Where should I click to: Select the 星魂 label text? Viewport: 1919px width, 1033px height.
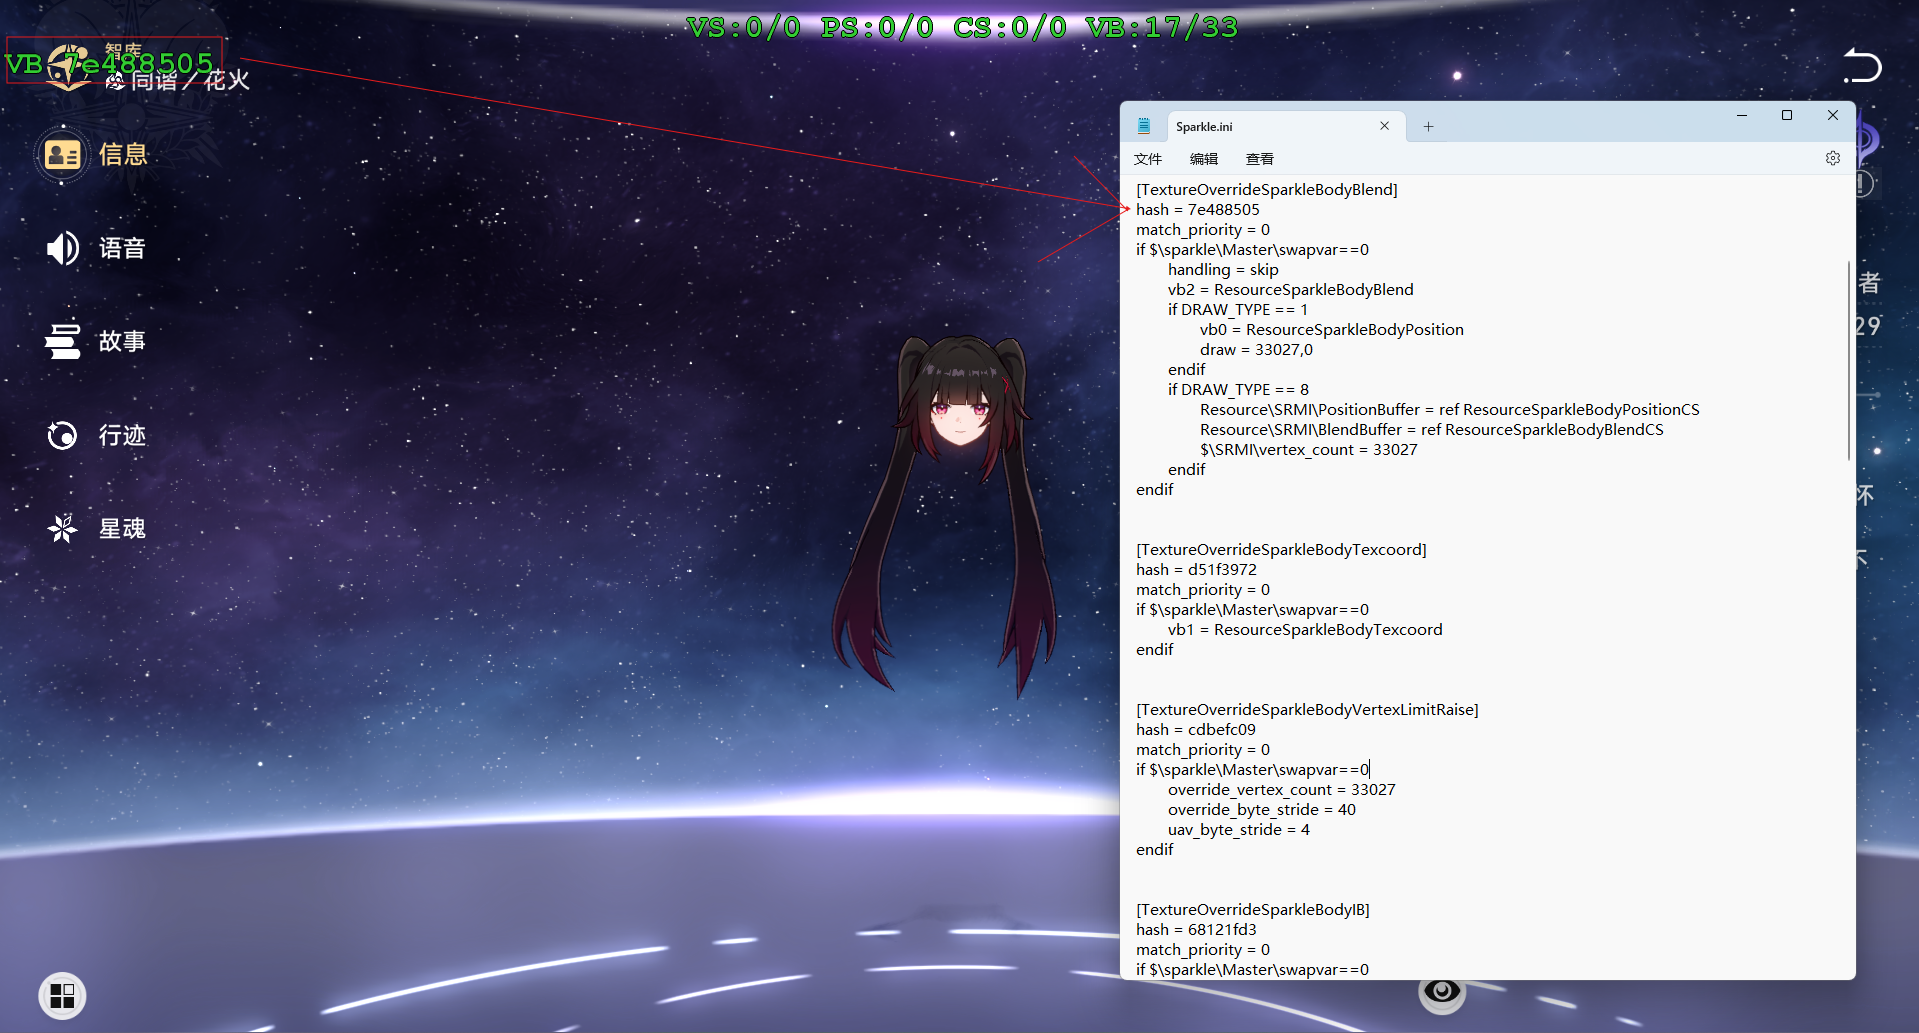coord(122,528)
